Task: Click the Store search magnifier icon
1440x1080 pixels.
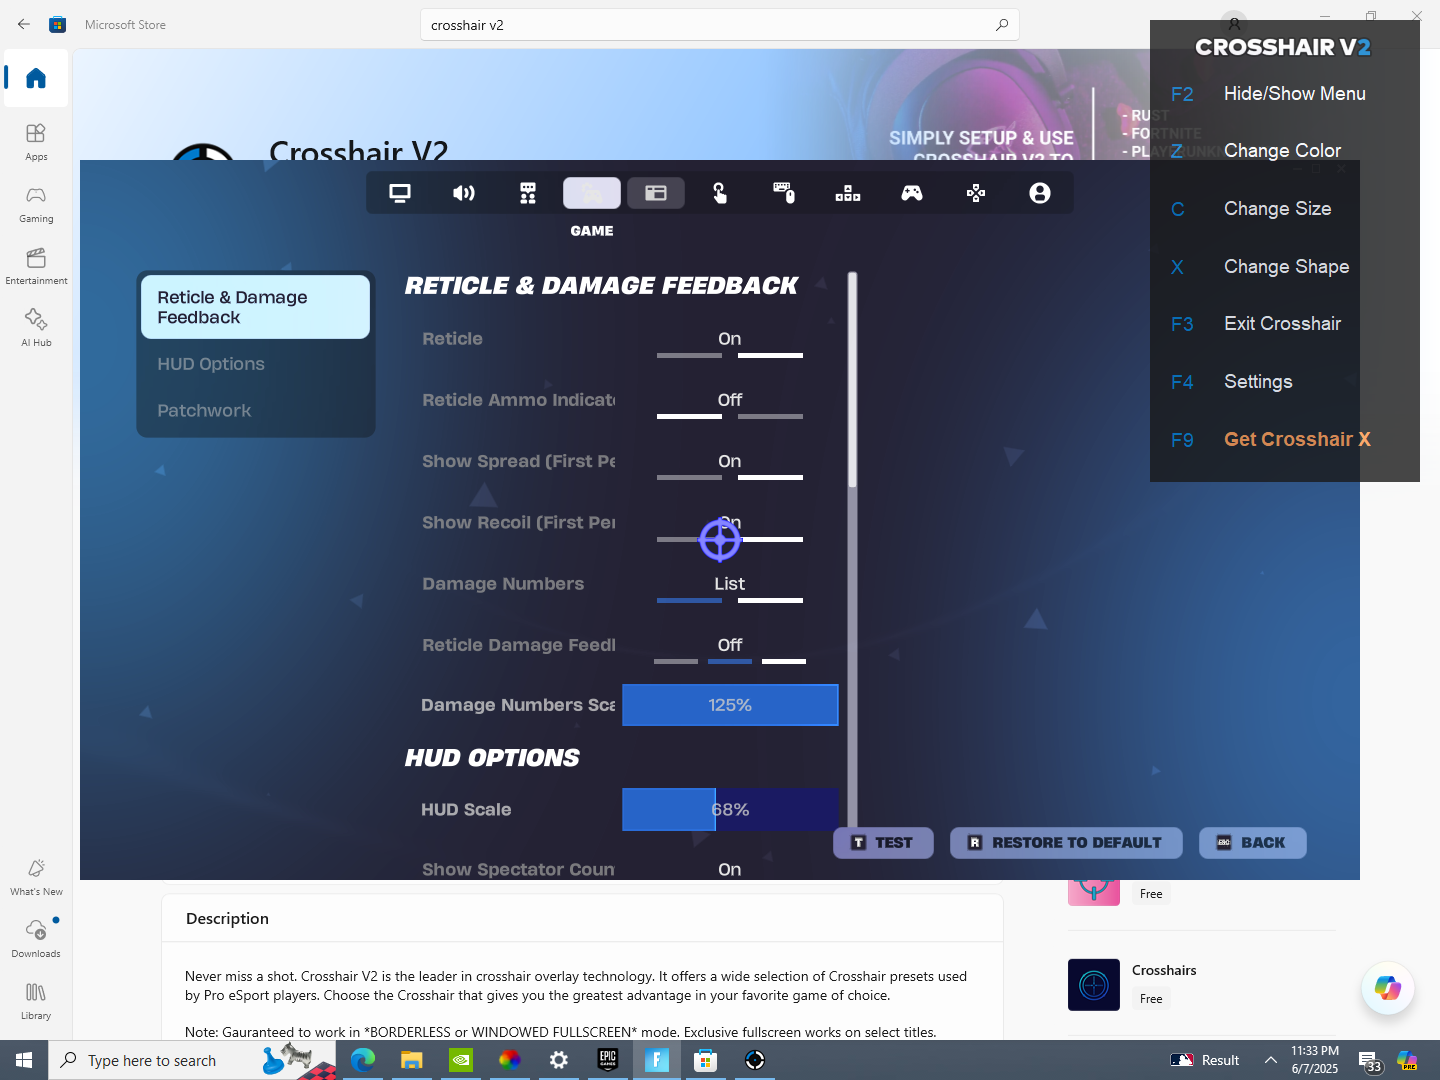Action: pyautogui.click(x=1002, y=25)
